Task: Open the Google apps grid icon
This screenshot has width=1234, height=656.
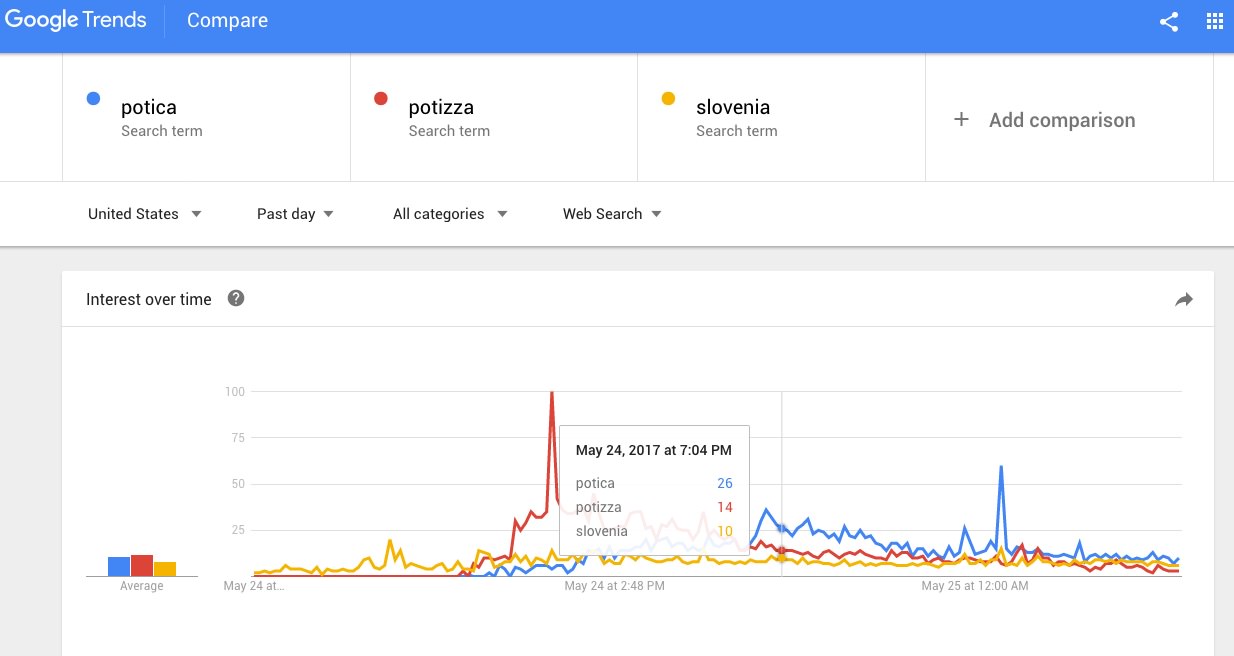Action: point(1215,21)
